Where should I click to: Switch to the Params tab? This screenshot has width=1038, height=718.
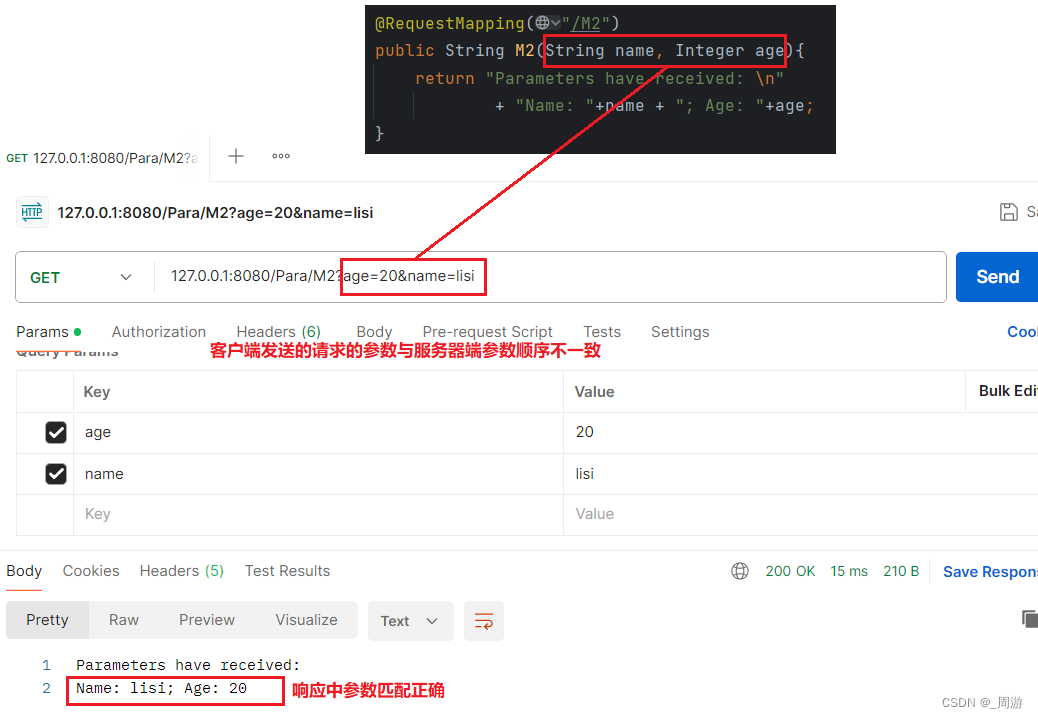48,332
